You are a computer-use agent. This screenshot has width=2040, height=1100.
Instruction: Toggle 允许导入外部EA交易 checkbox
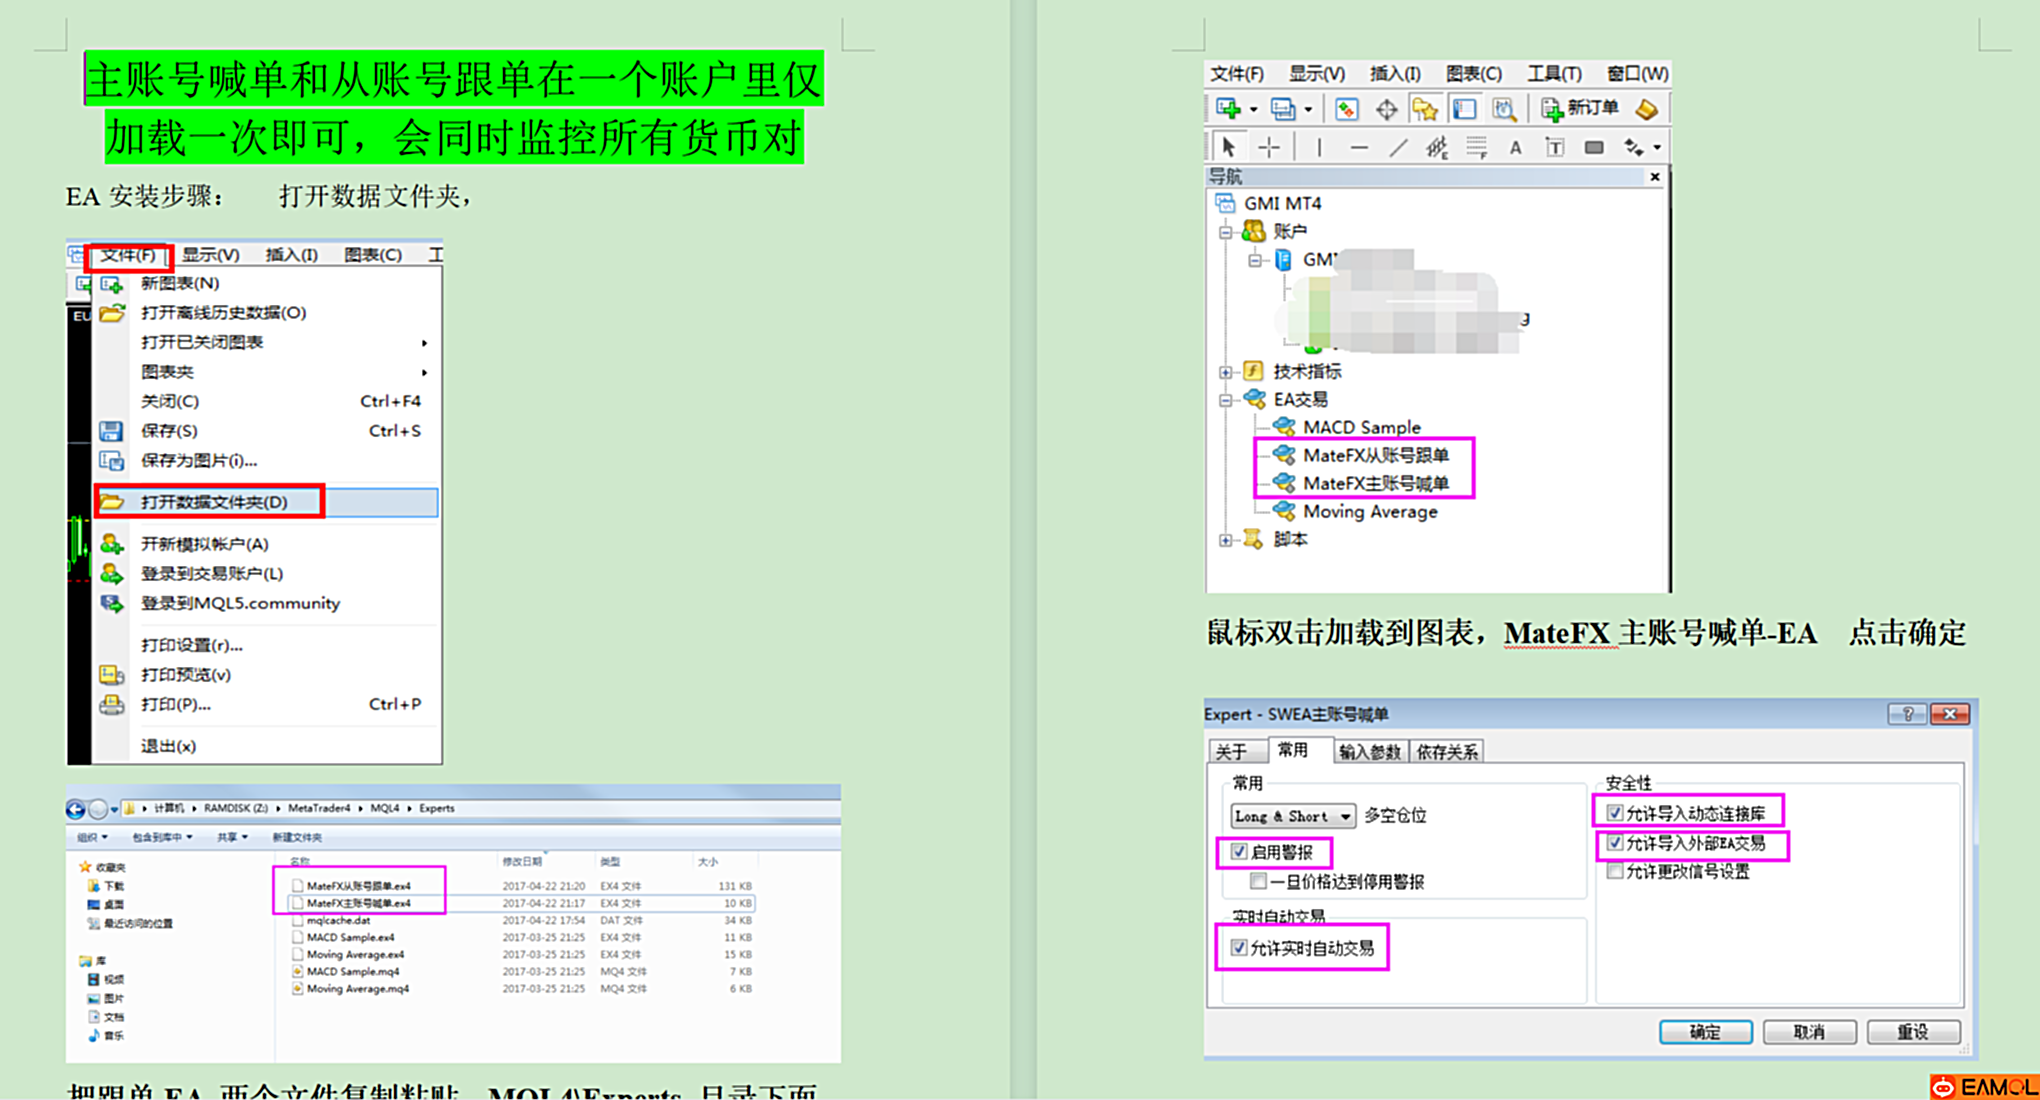click(x=1614, y=842)
